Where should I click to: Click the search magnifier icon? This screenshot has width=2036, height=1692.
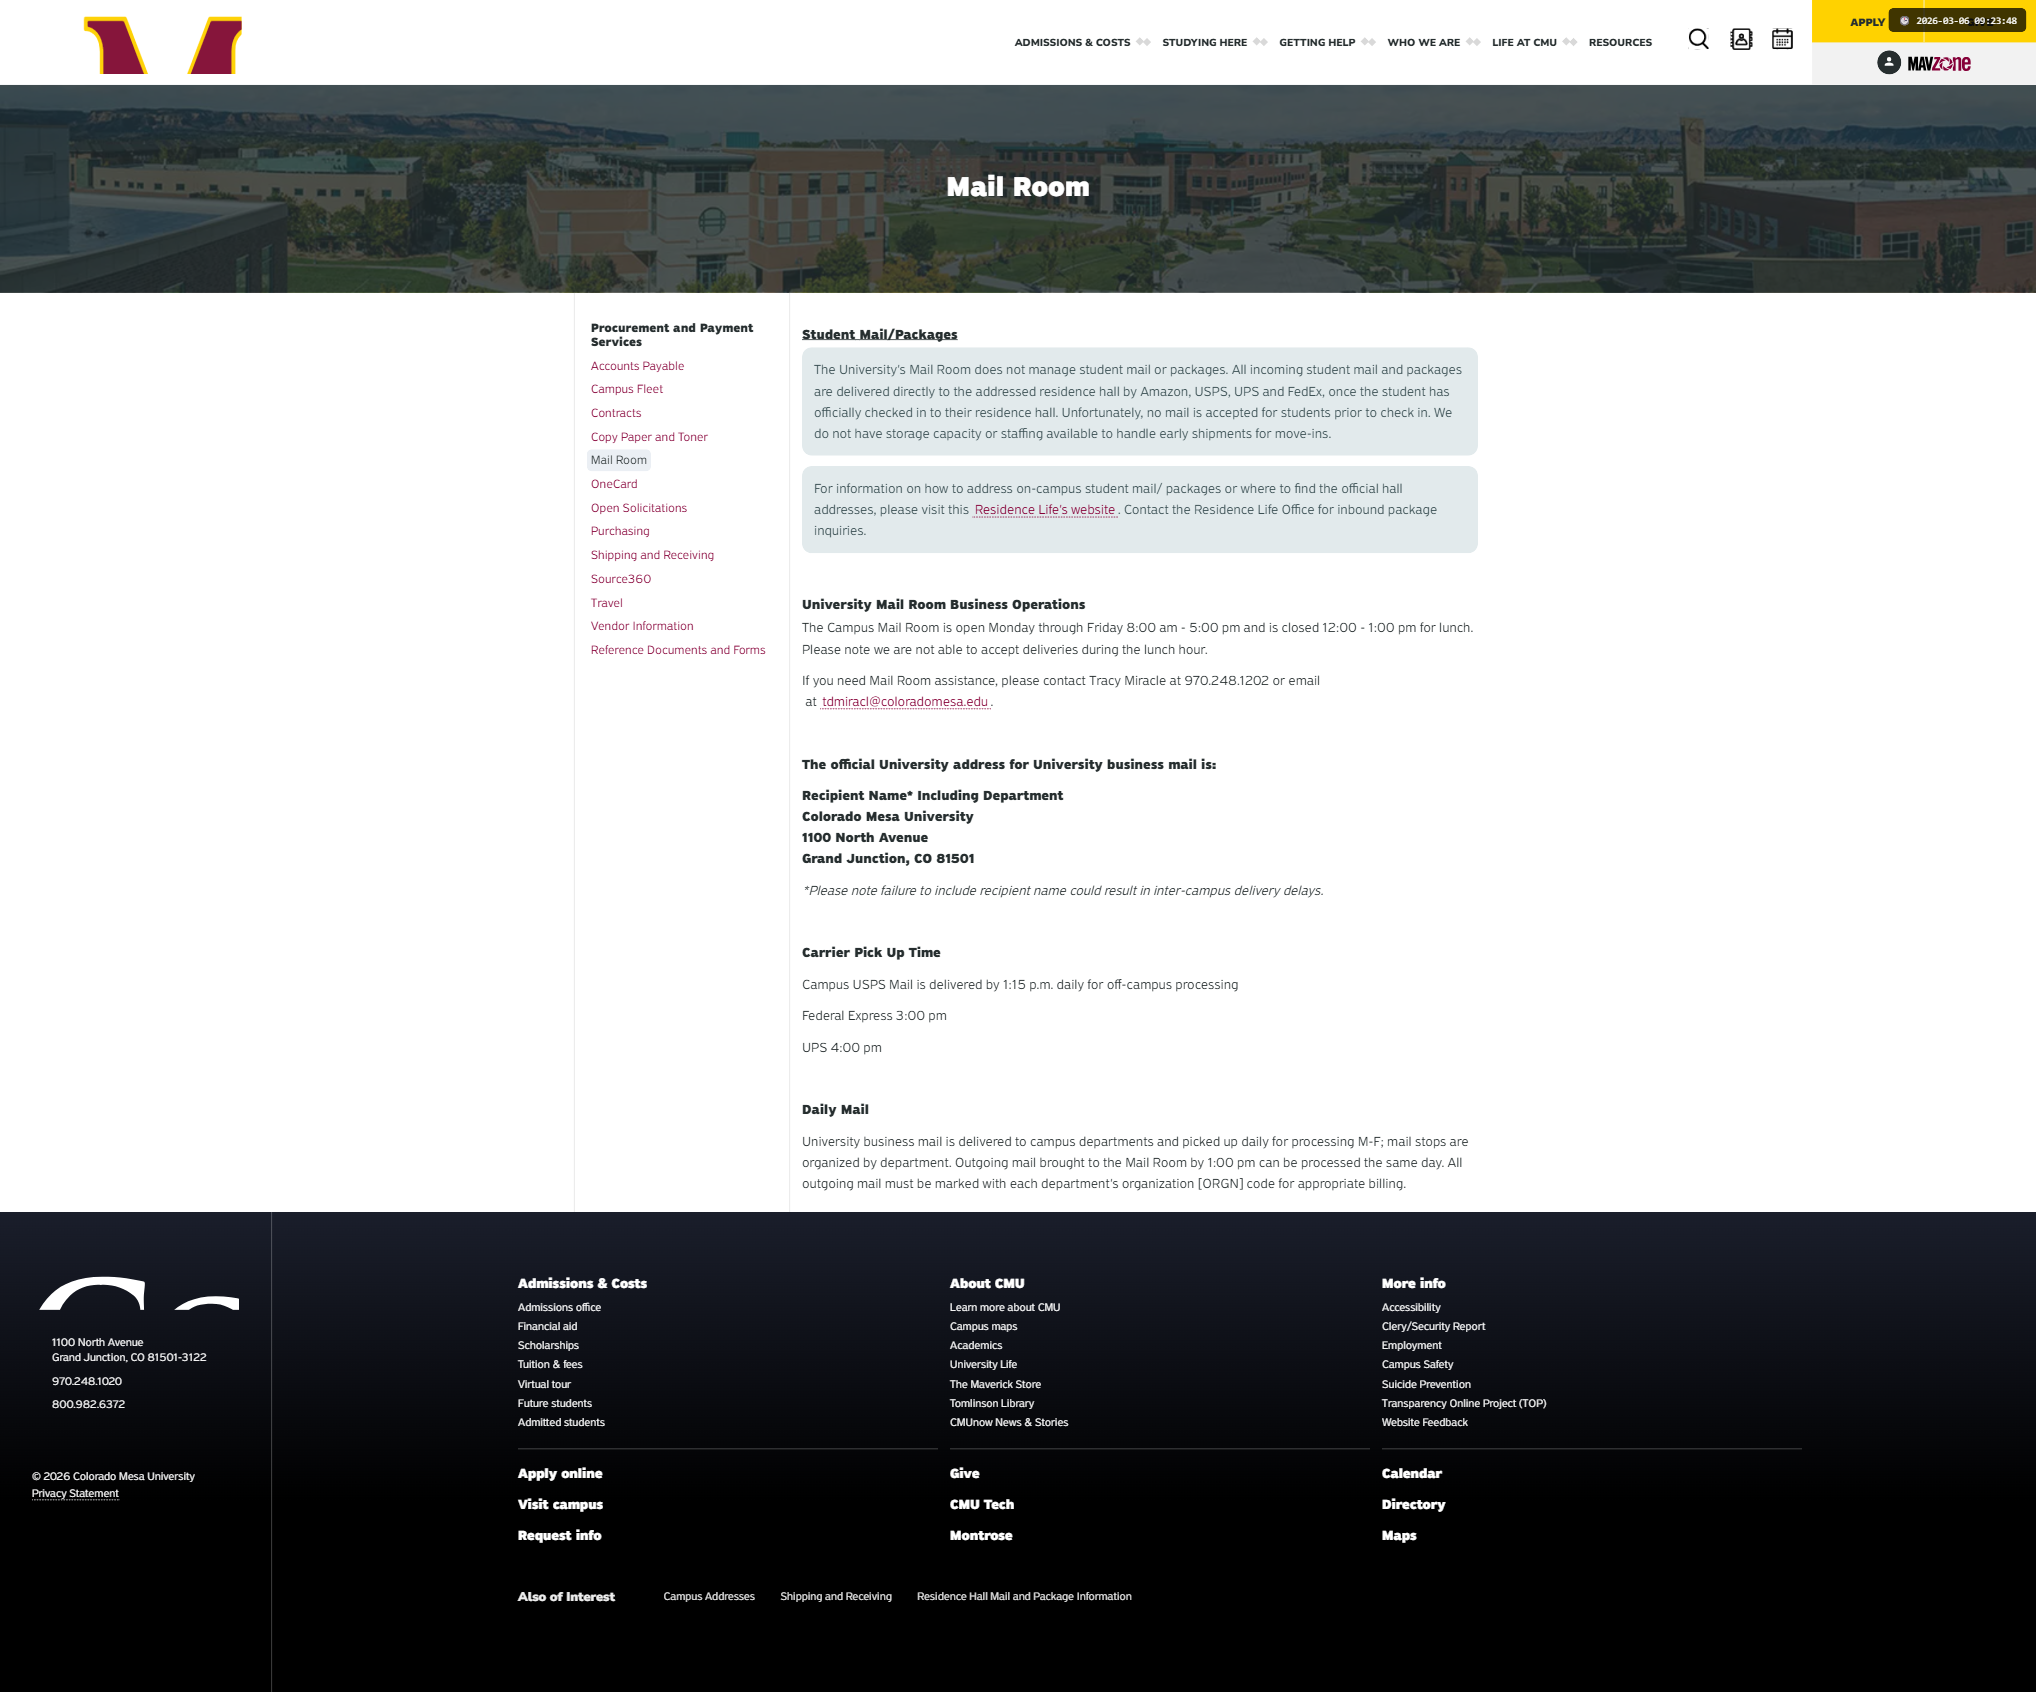[x=1698, y=40]
